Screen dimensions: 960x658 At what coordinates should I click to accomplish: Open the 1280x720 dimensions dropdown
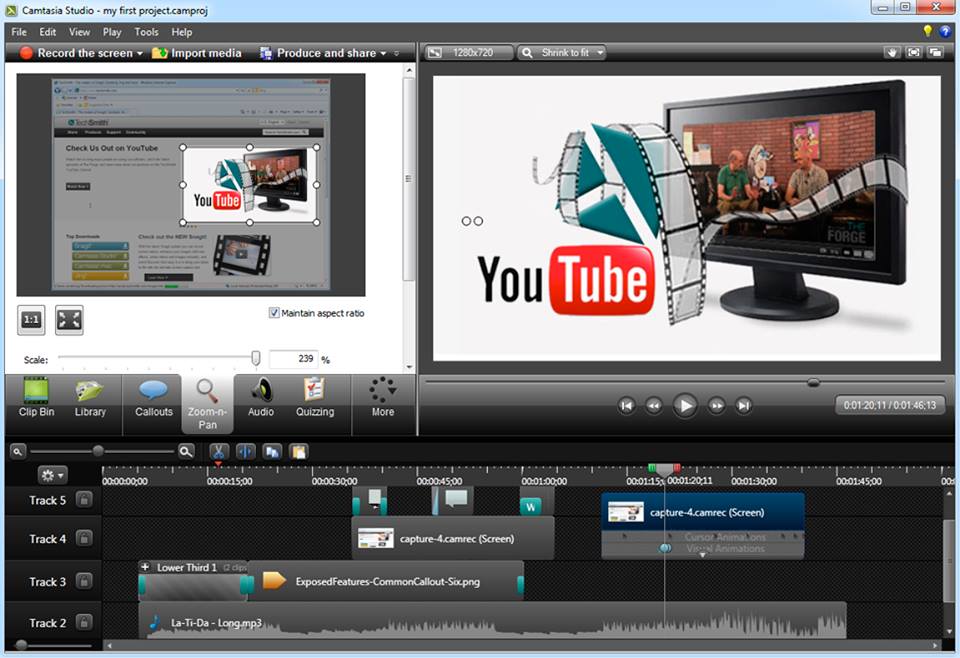pyautogui.click(x=470, y=53)
